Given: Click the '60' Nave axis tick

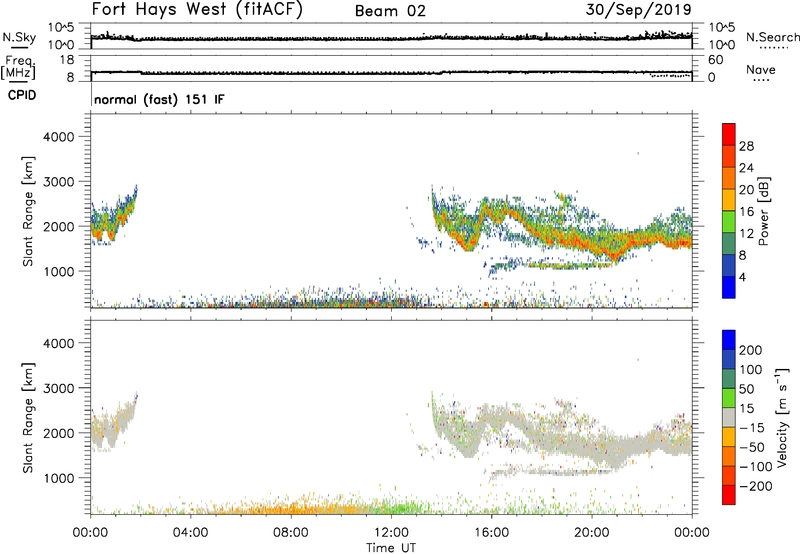Looking at the screenshot, I should coord(716,60).
